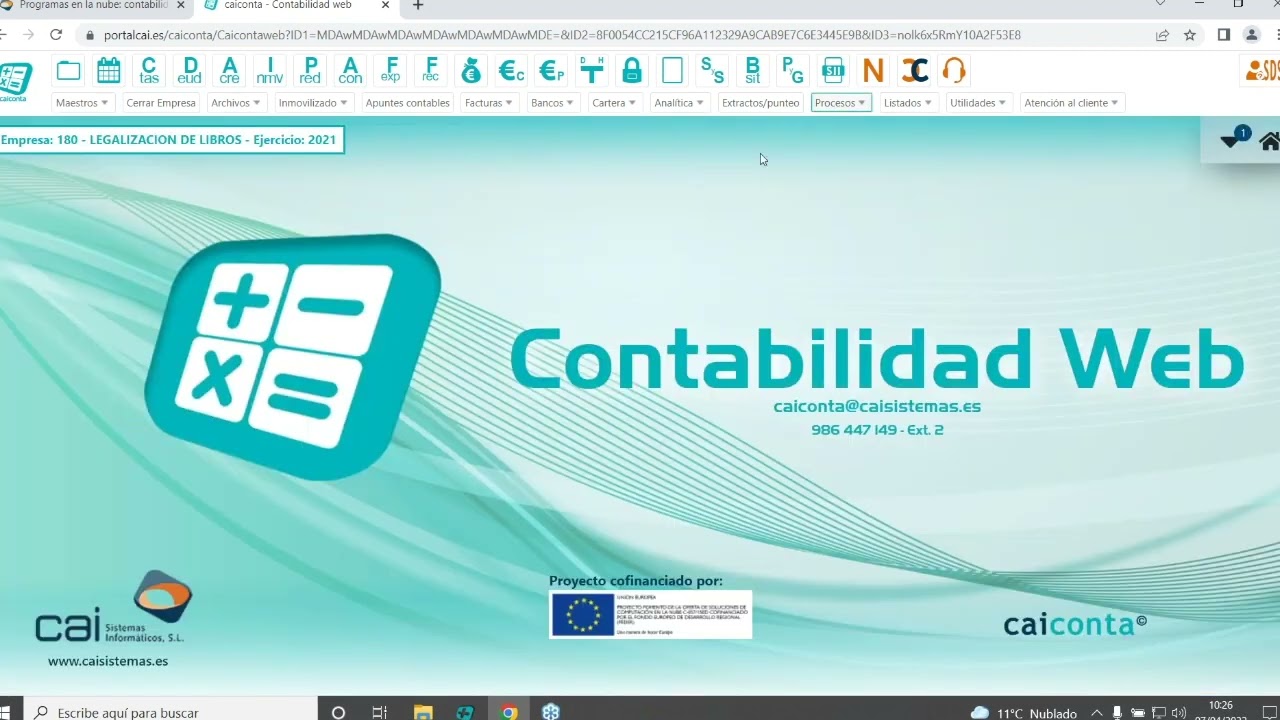Click the D-H T-account icon
Viewport: 1280px width, 720px height.
tap(592, 71)
